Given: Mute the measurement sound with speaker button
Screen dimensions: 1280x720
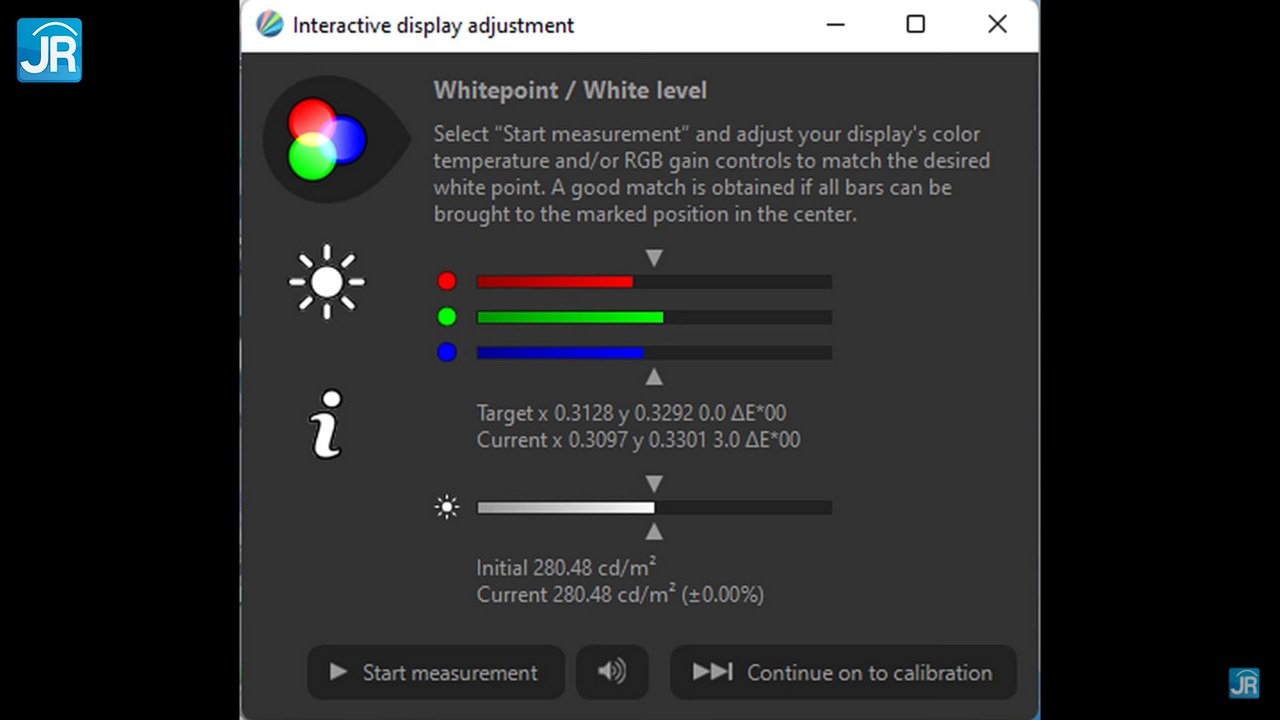Looking at the screenshot, I should click(612, 672).
